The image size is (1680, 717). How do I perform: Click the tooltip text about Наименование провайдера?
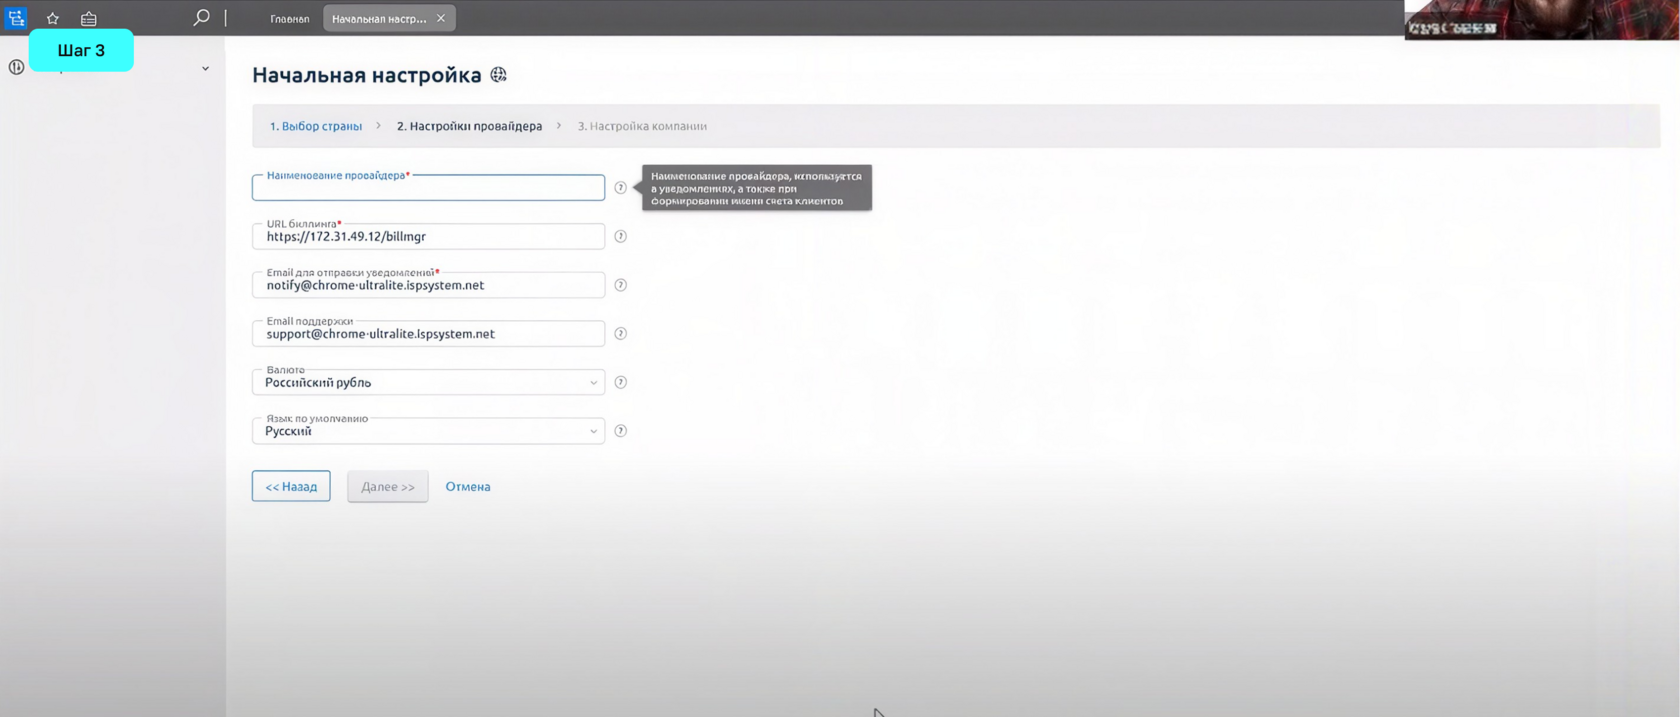tap(756, 188)
